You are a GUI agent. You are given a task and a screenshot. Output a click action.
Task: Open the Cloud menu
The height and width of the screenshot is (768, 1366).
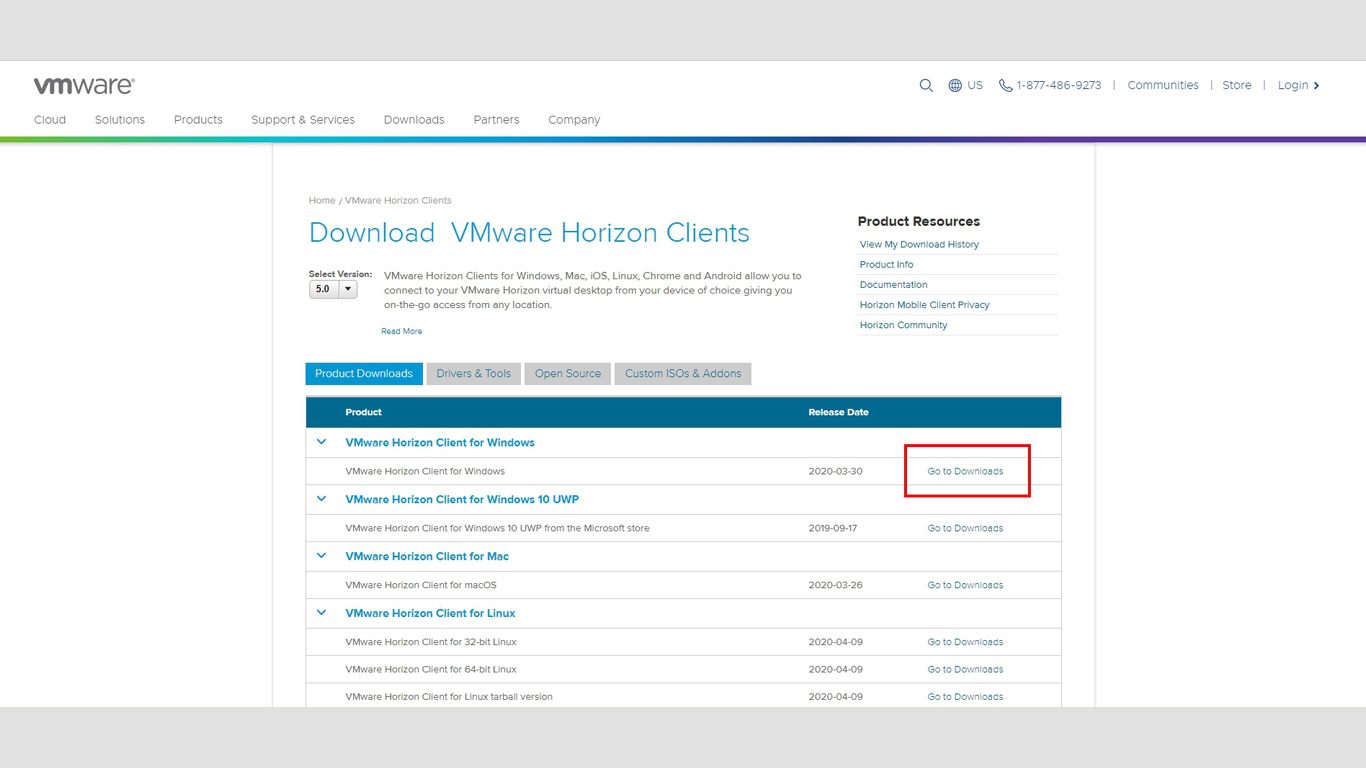(50, 120)
